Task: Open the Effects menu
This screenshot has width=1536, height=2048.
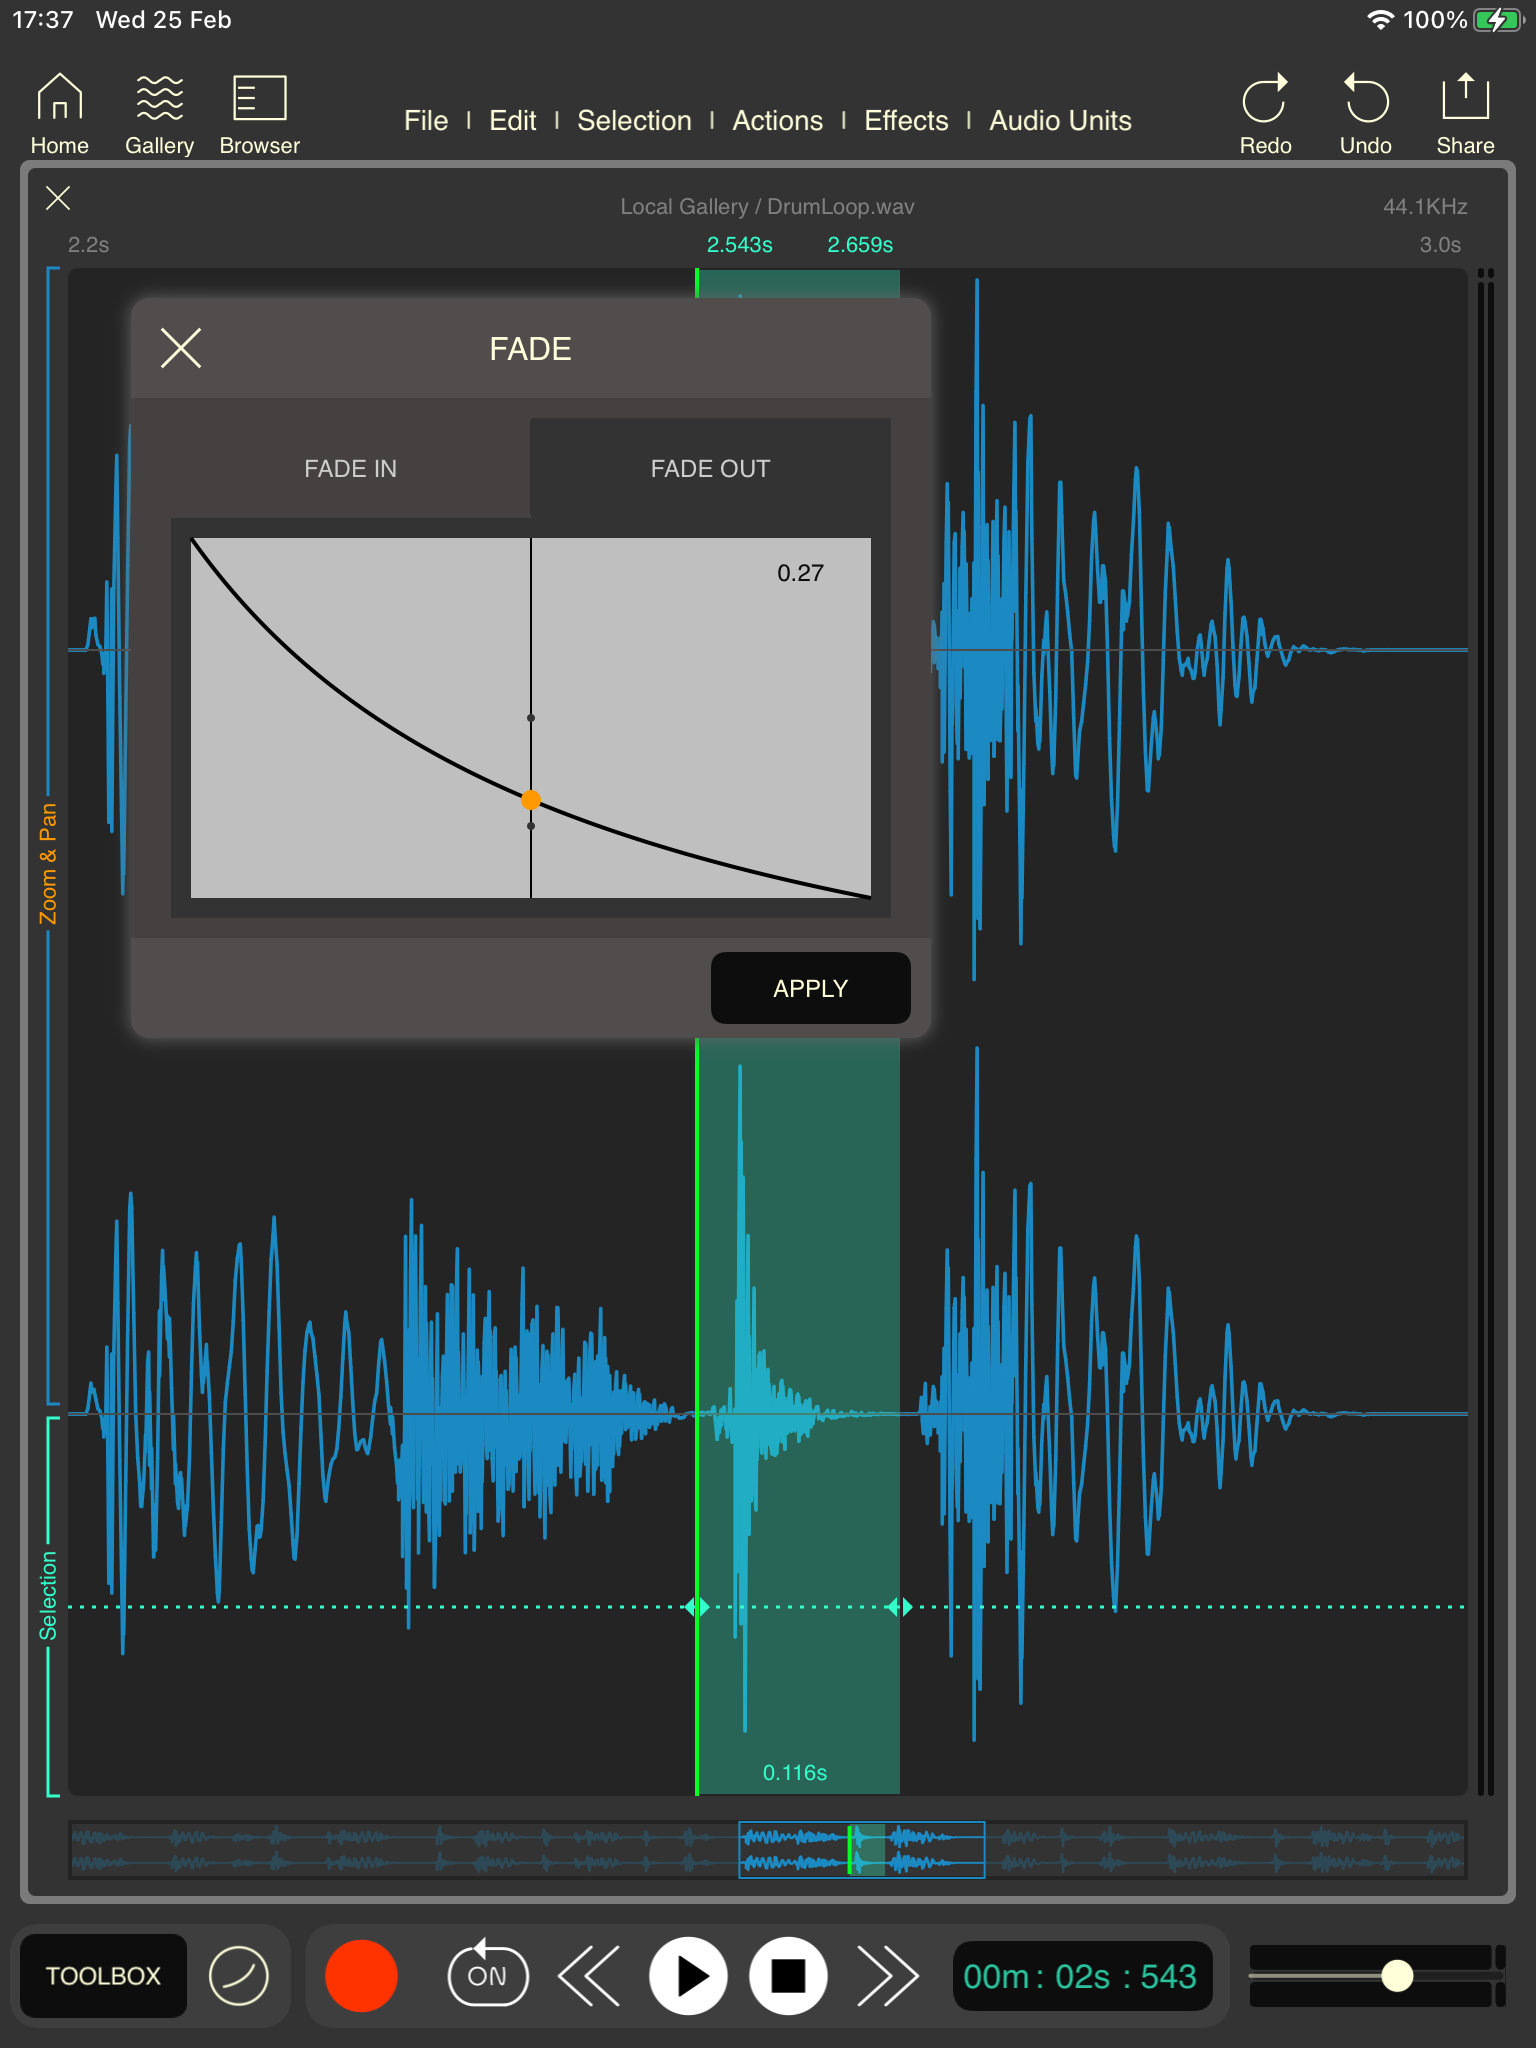Action: [x=906, y=121]
